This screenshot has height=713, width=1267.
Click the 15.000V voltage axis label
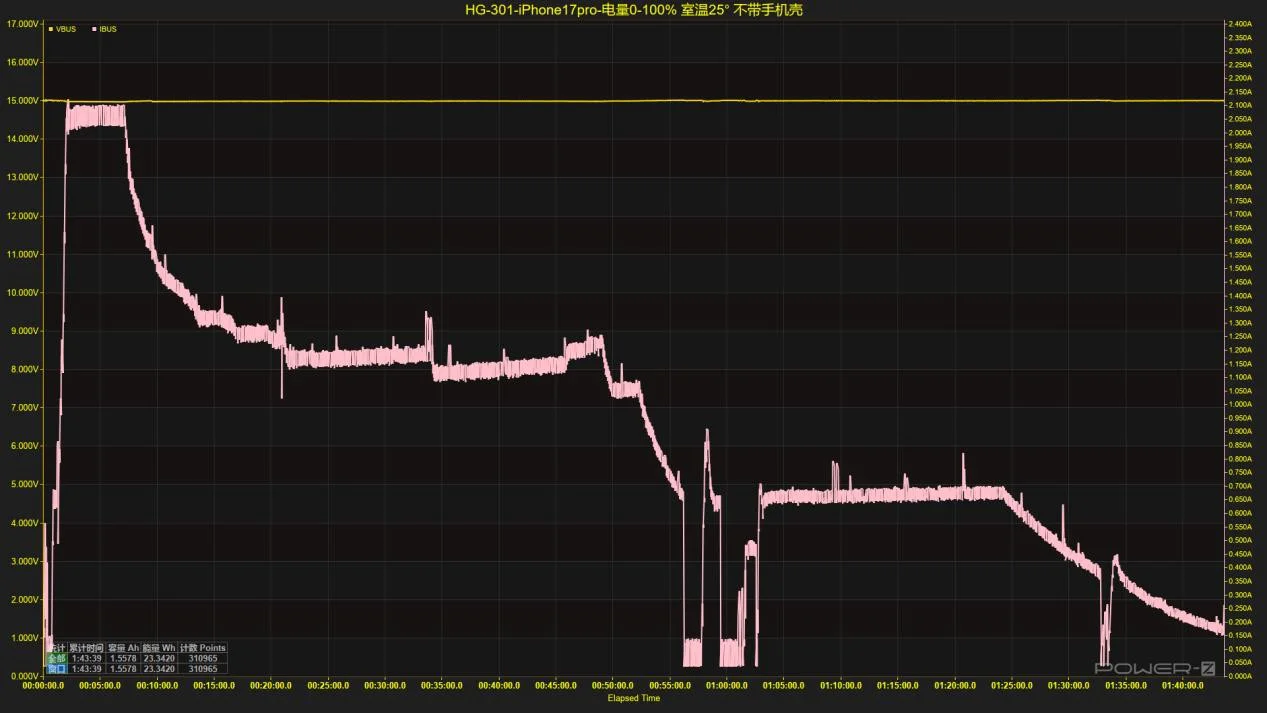(22, 100)
